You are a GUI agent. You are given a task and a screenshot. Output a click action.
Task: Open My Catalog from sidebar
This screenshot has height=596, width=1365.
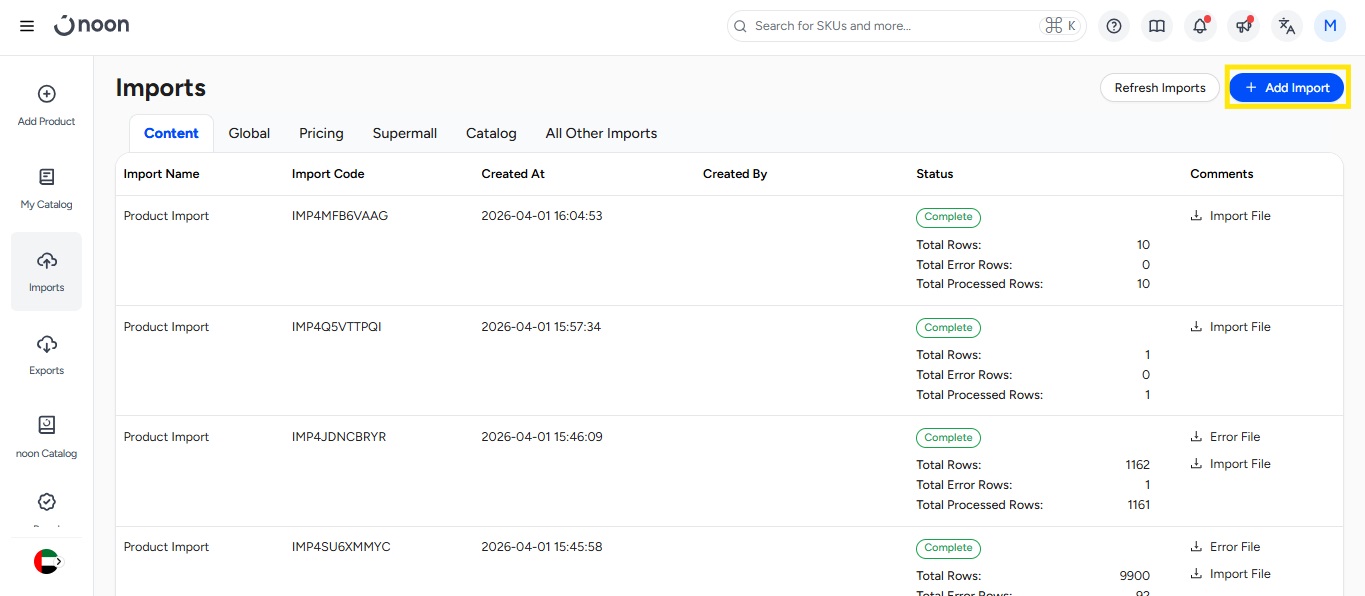(46, 188)
